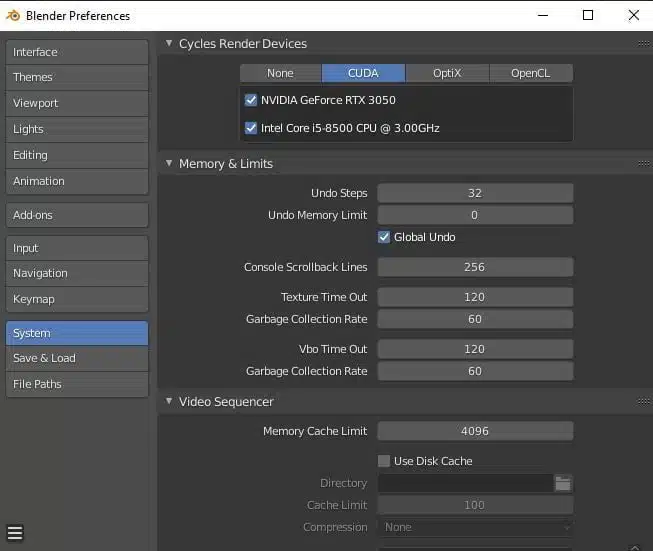
Task: Collapse Memory & Limits panel
Action: point(169,163)
